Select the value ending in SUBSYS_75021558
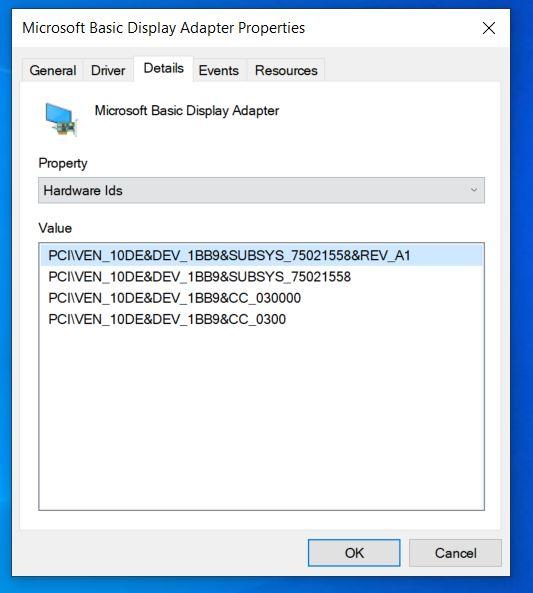Viewport: 533px width, 593px height. pos(261,277)
